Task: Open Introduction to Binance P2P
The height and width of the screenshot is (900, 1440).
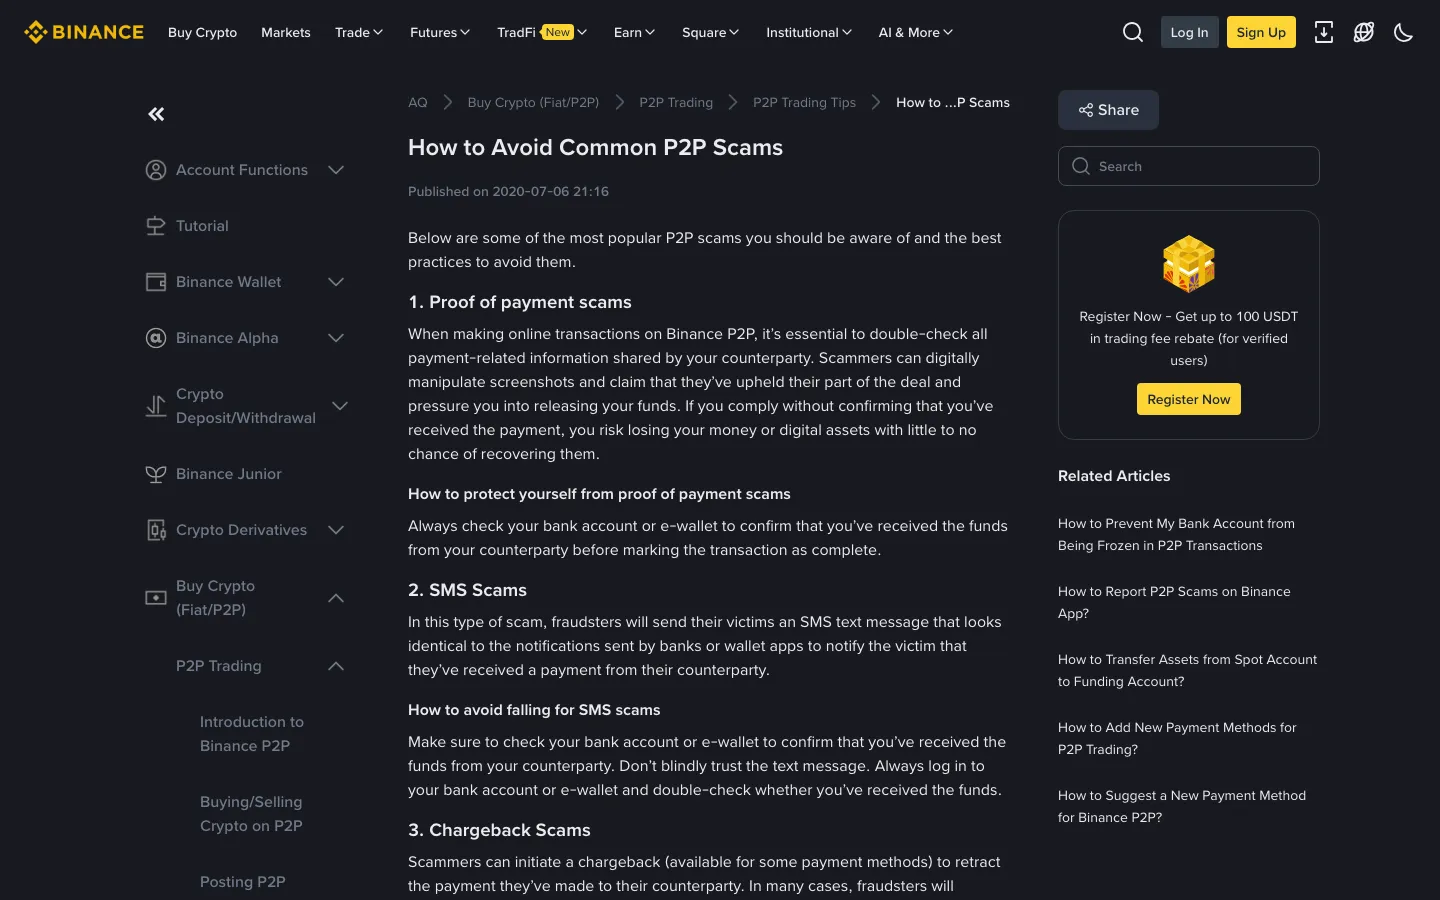Action: coord(252,734)
